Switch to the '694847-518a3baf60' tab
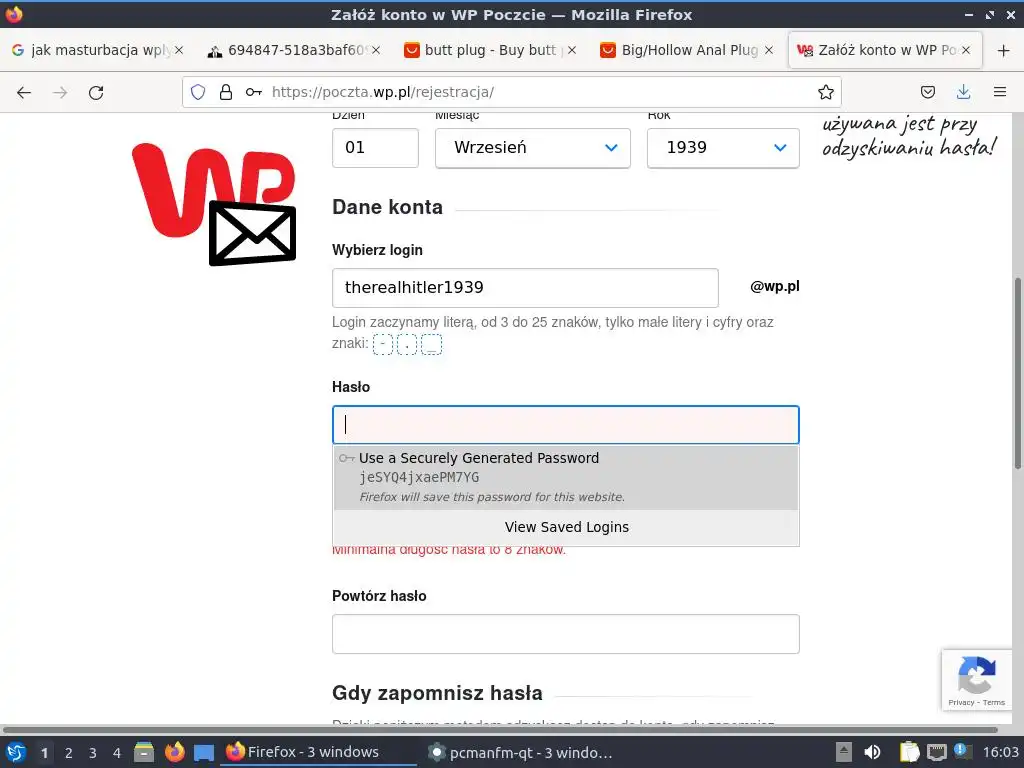Image resolution: width=1024 pixels, height=768 pixels. click(x=294, y=50)
